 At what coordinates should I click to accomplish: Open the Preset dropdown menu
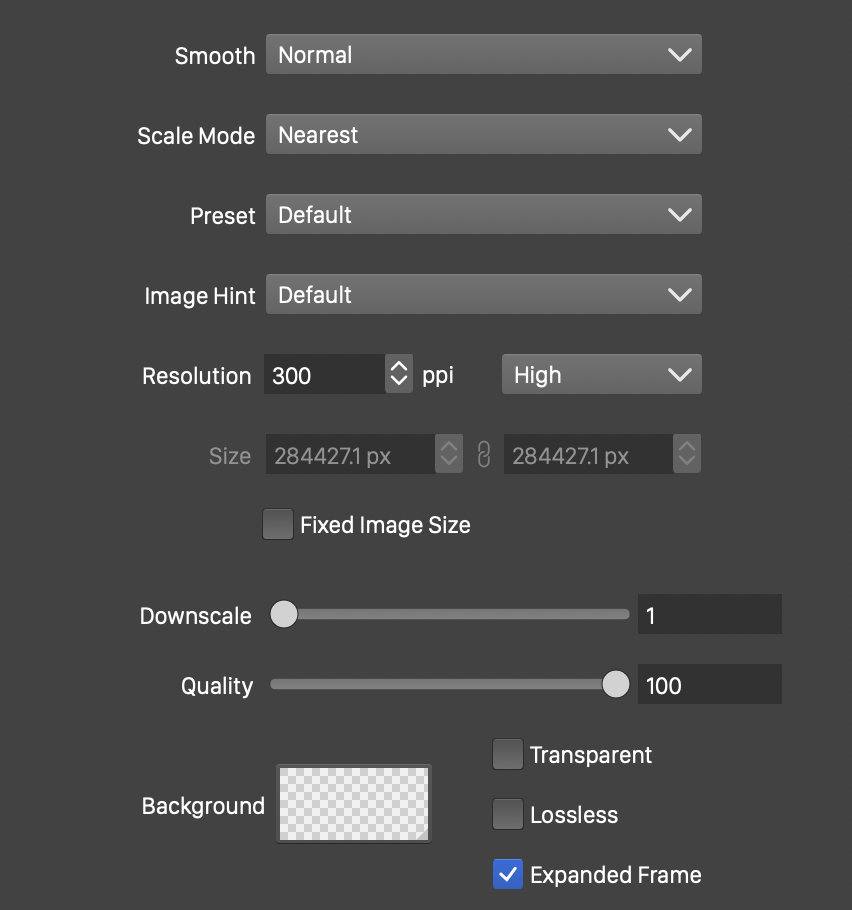tap(483, 215)
